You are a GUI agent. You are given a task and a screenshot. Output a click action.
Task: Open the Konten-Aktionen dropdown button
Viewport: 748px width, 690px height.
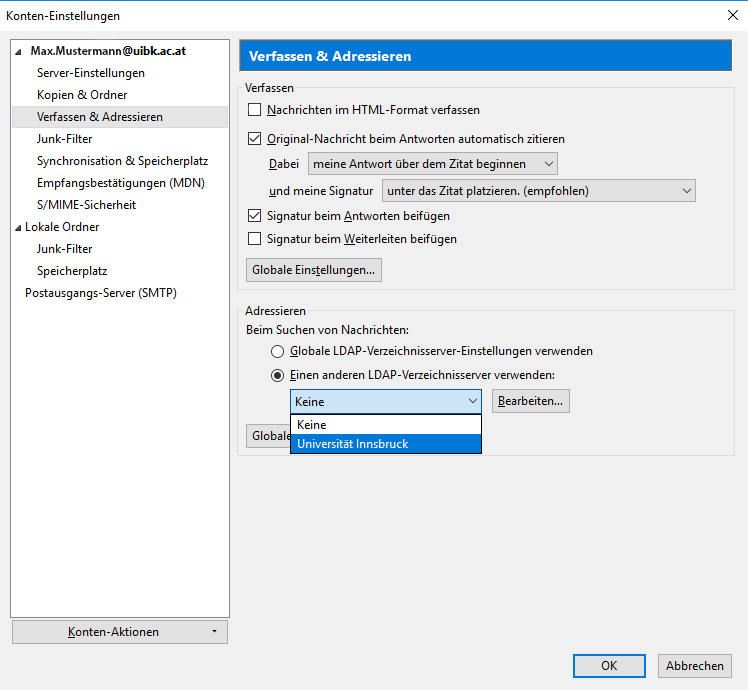tap(120, 632)
